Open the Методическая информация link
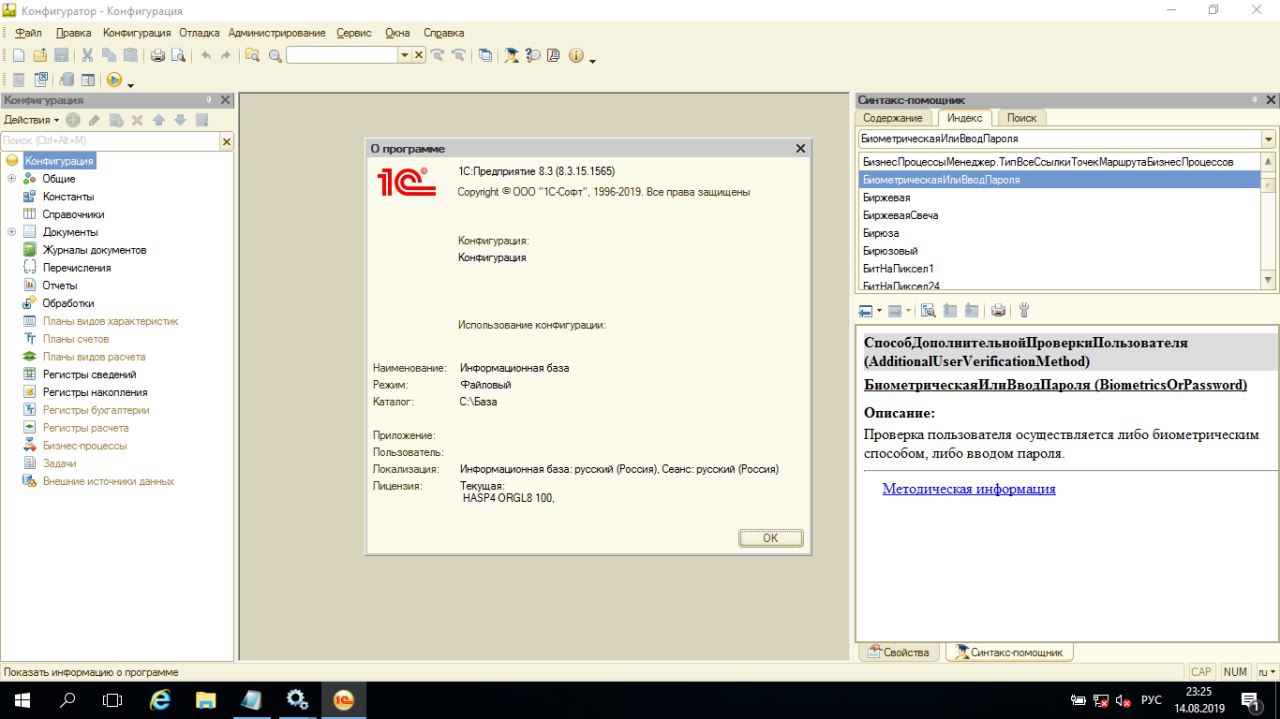The height and width of the screenshot is (719, 1280). 969,489
